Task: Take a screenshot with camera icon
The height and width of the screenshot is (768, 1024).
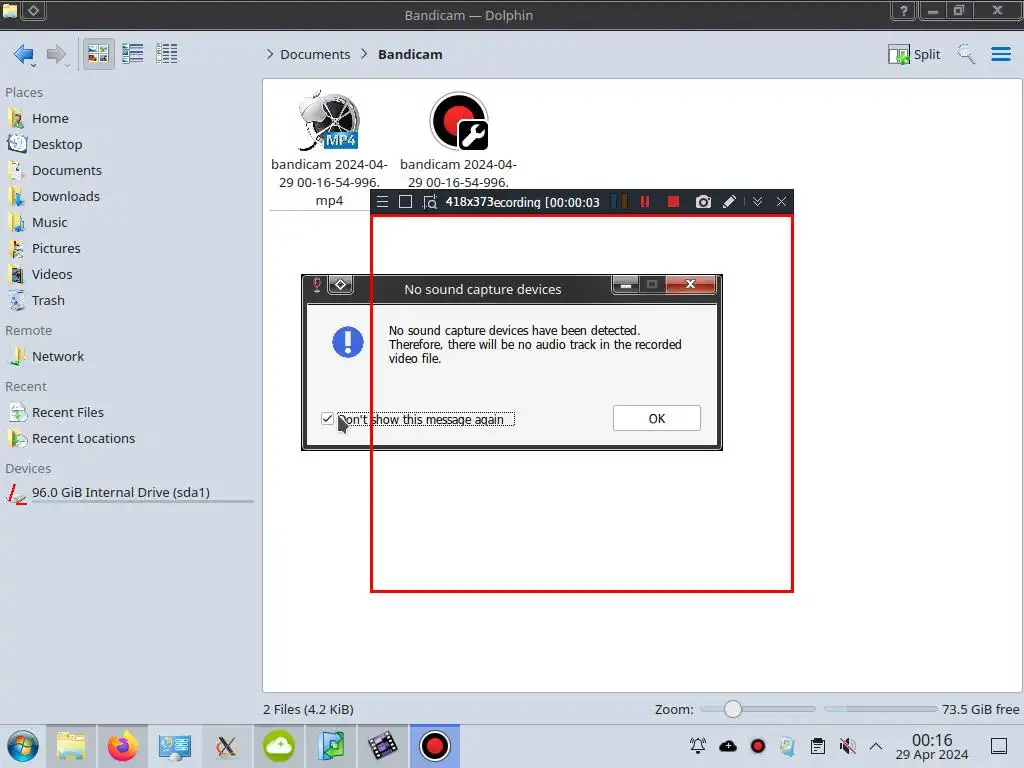Action: pos(703,202)
